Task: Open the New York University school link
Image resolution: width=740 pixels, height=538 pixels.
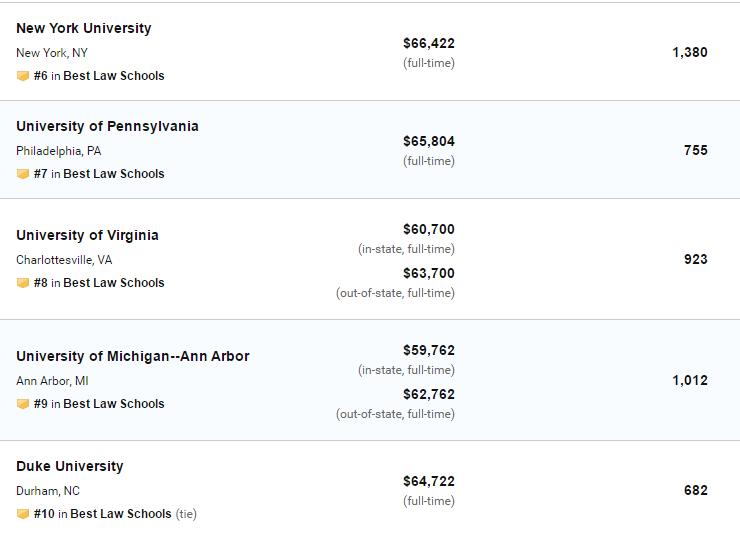Action: (84, 28)
